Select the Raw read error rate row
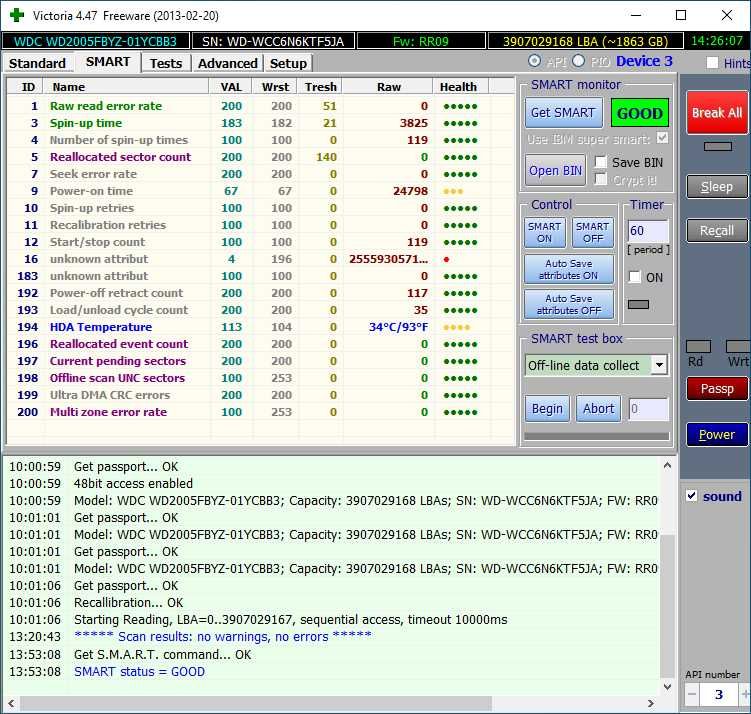751x714 pixels. pyautogui.click(x=261, y=106)
